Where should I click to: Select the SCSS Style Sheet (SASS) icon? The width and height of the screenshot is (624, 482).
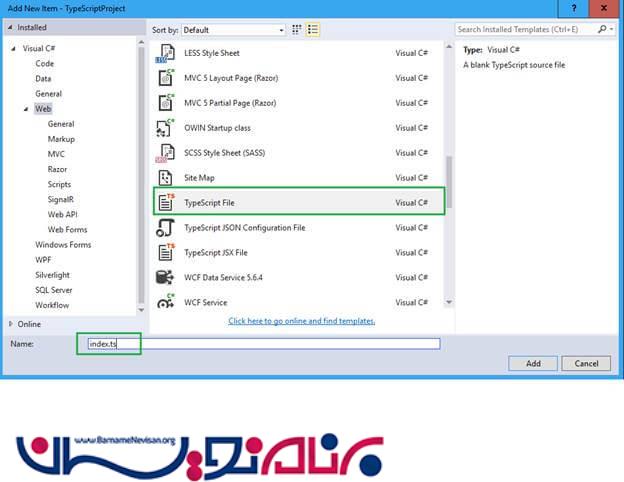pyautogui.click(x=165, y=153)
